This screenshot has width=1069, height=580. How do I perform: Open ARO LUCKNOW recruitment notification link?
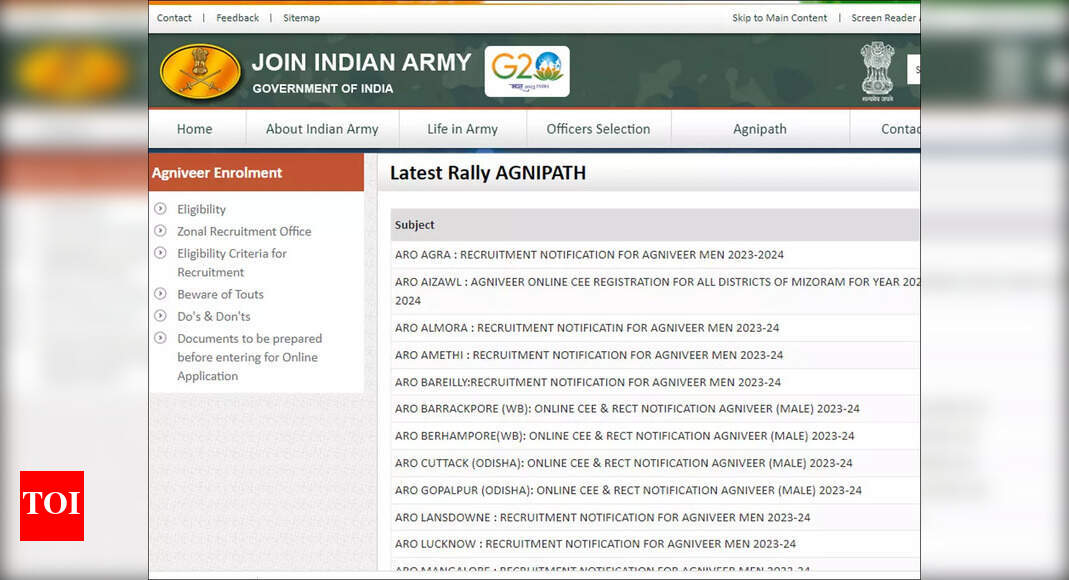point(595,544)
